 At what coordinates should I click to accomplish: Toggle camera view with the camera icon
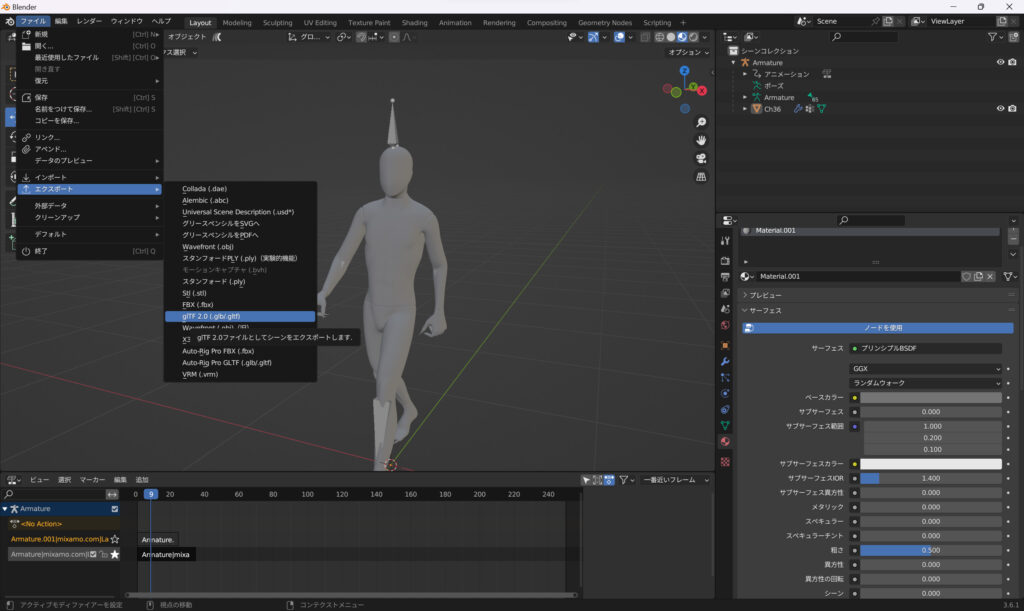coord(701,158)
